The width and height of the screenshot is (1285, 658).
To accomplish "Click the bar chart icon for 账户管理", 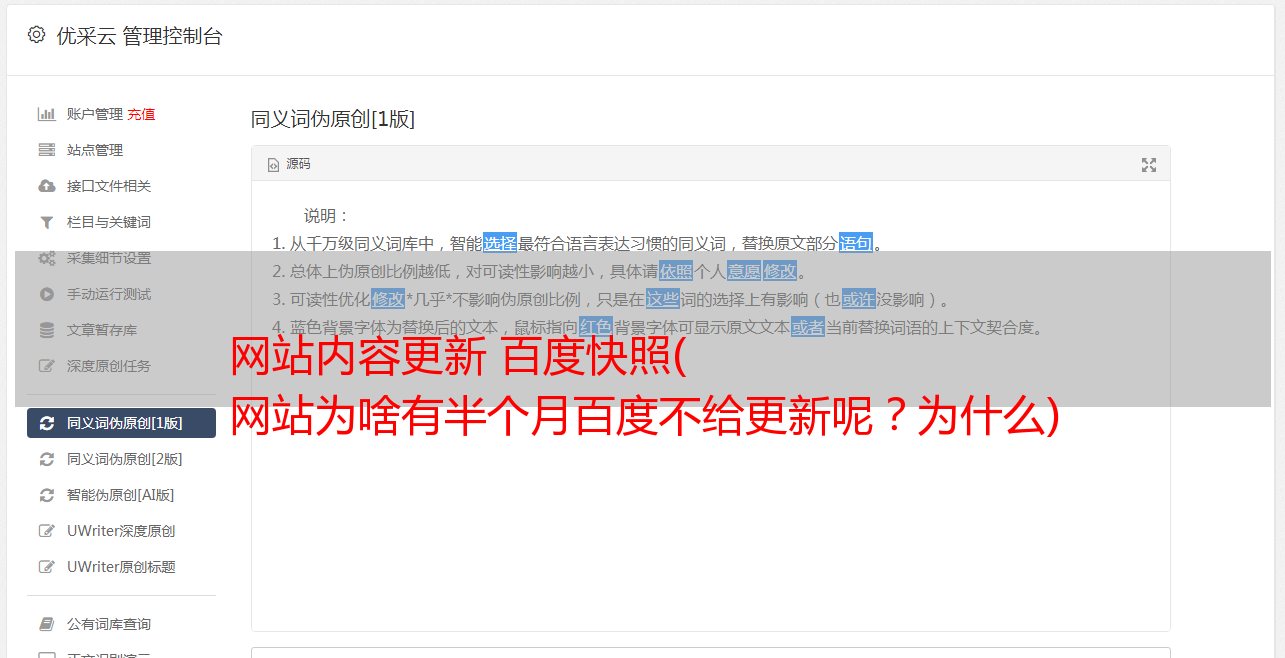I will tap(46, 114).
